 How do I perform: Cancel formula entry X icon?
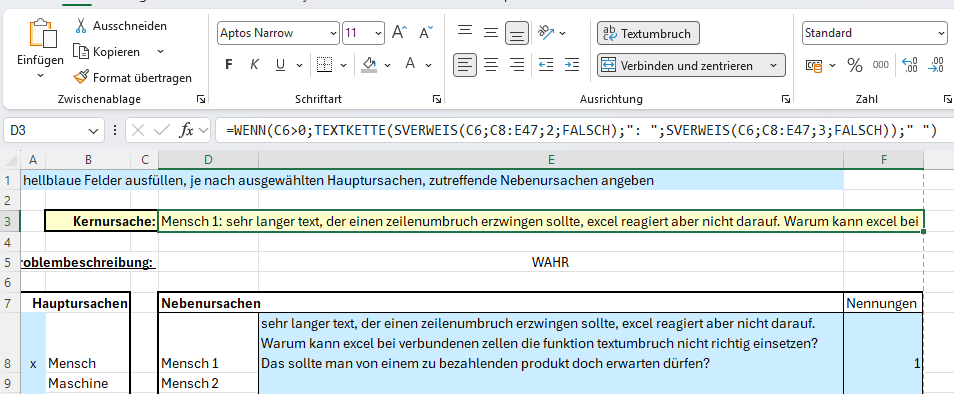pos(138,130)
